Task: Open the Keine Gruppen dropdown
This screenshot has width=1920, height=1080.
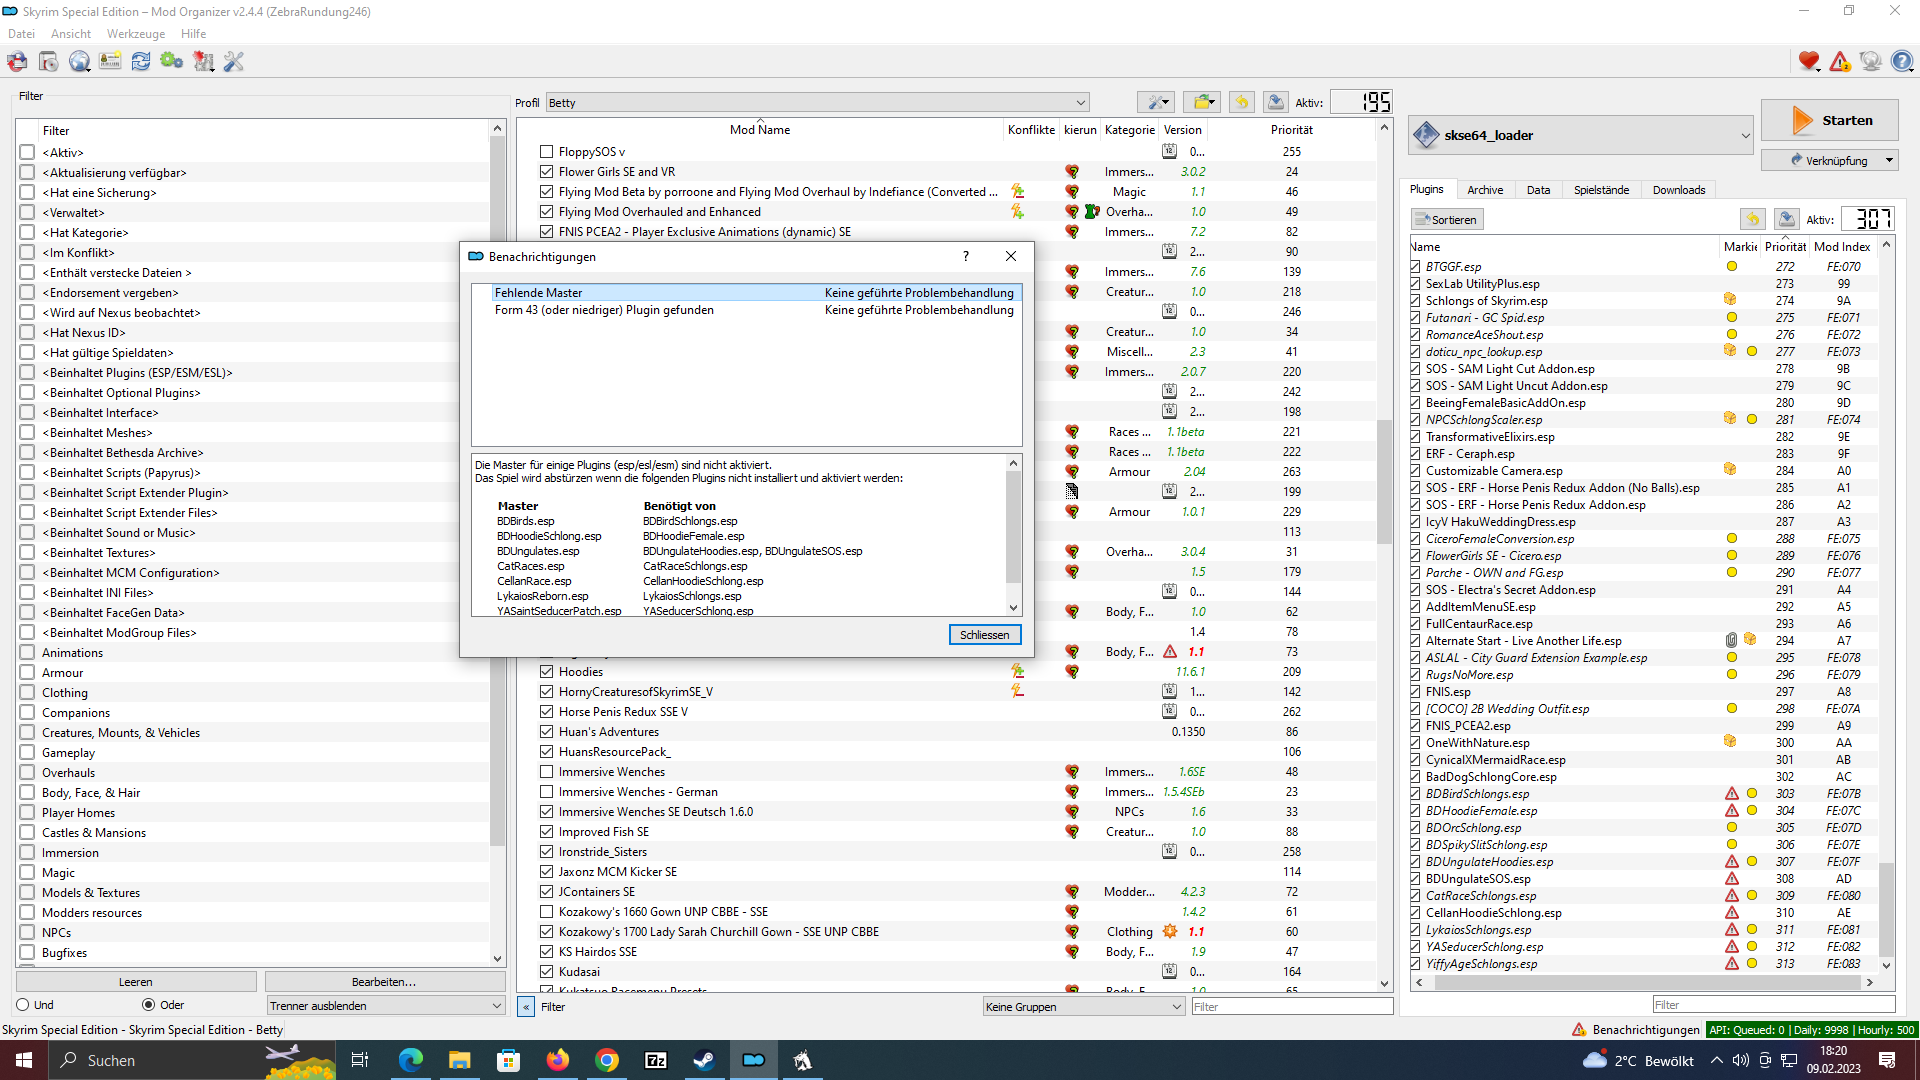Action: pyautogui.click(x=1084, y=1007)
